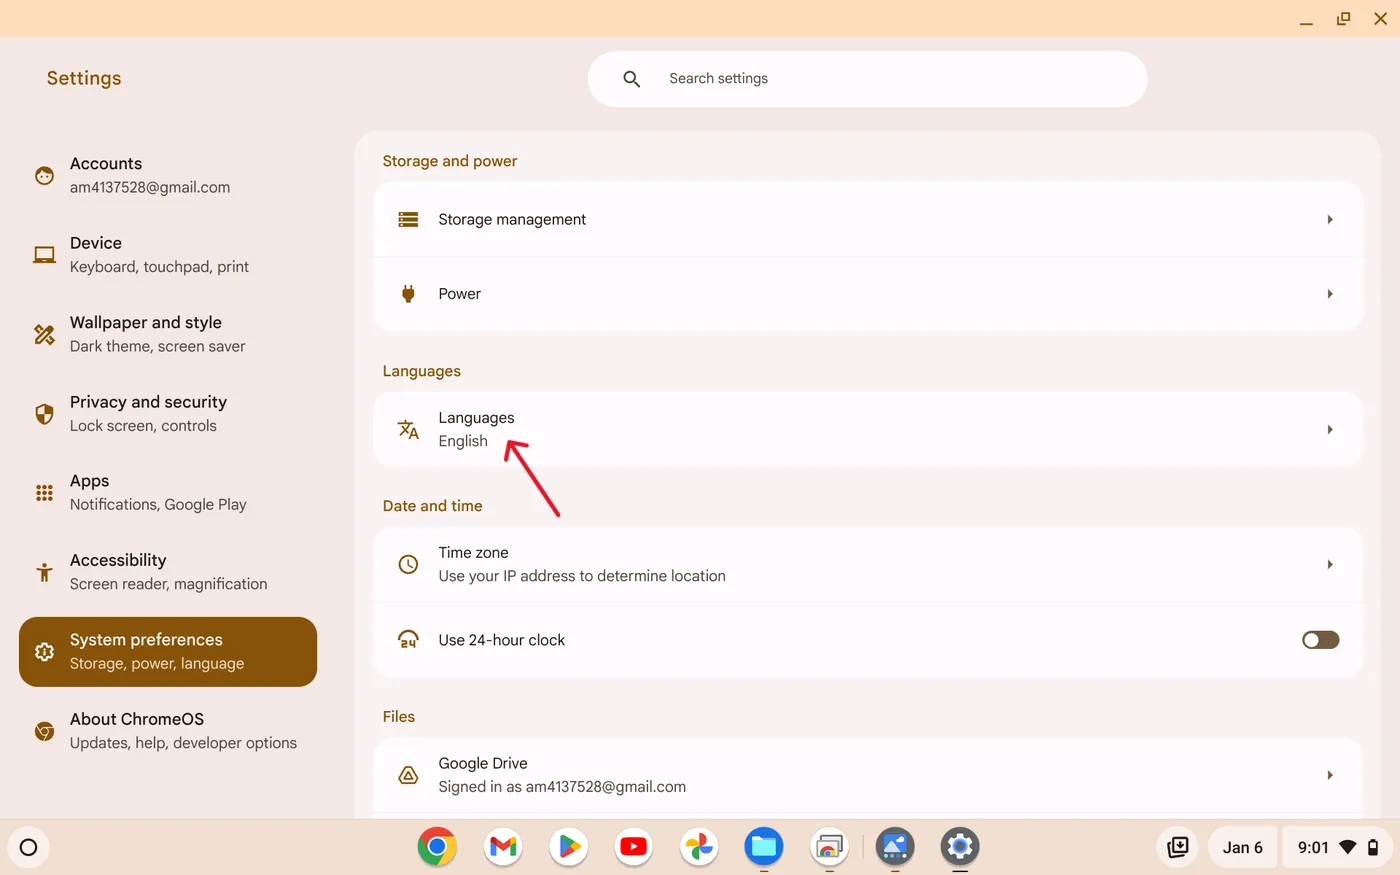
Task: Click the Search settings field
Action: tap(868, 79)
